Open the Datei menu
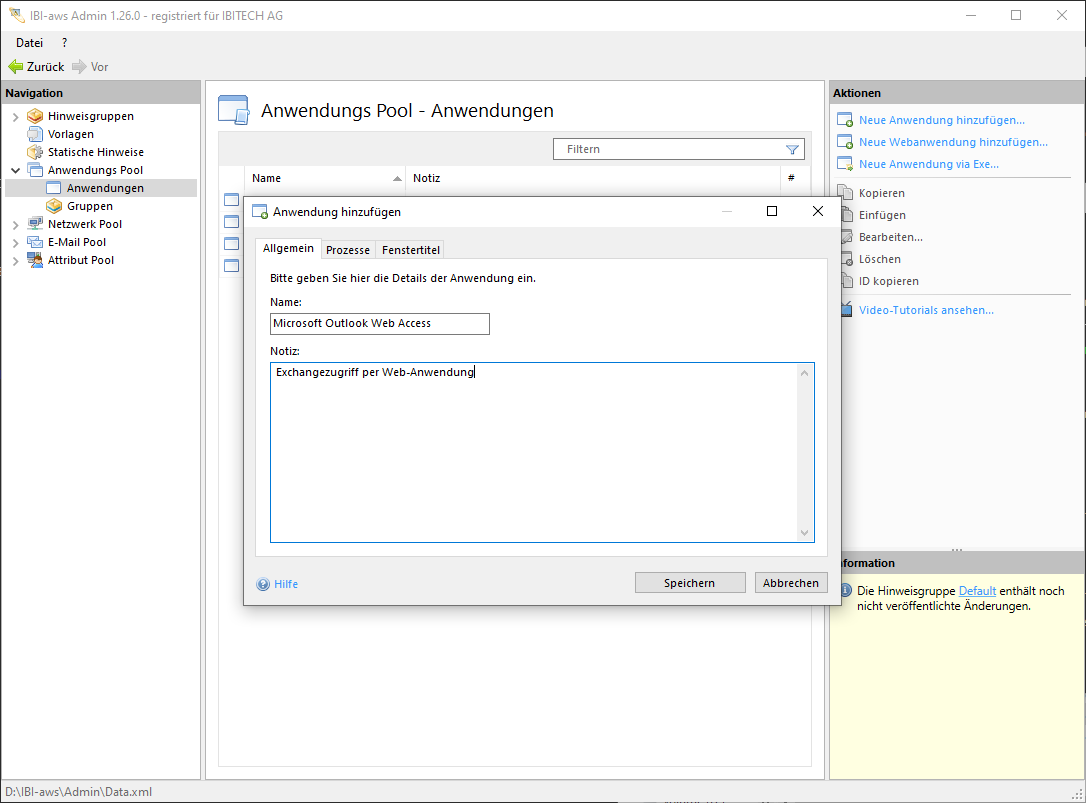1086x803 pixels. (29, 43)
